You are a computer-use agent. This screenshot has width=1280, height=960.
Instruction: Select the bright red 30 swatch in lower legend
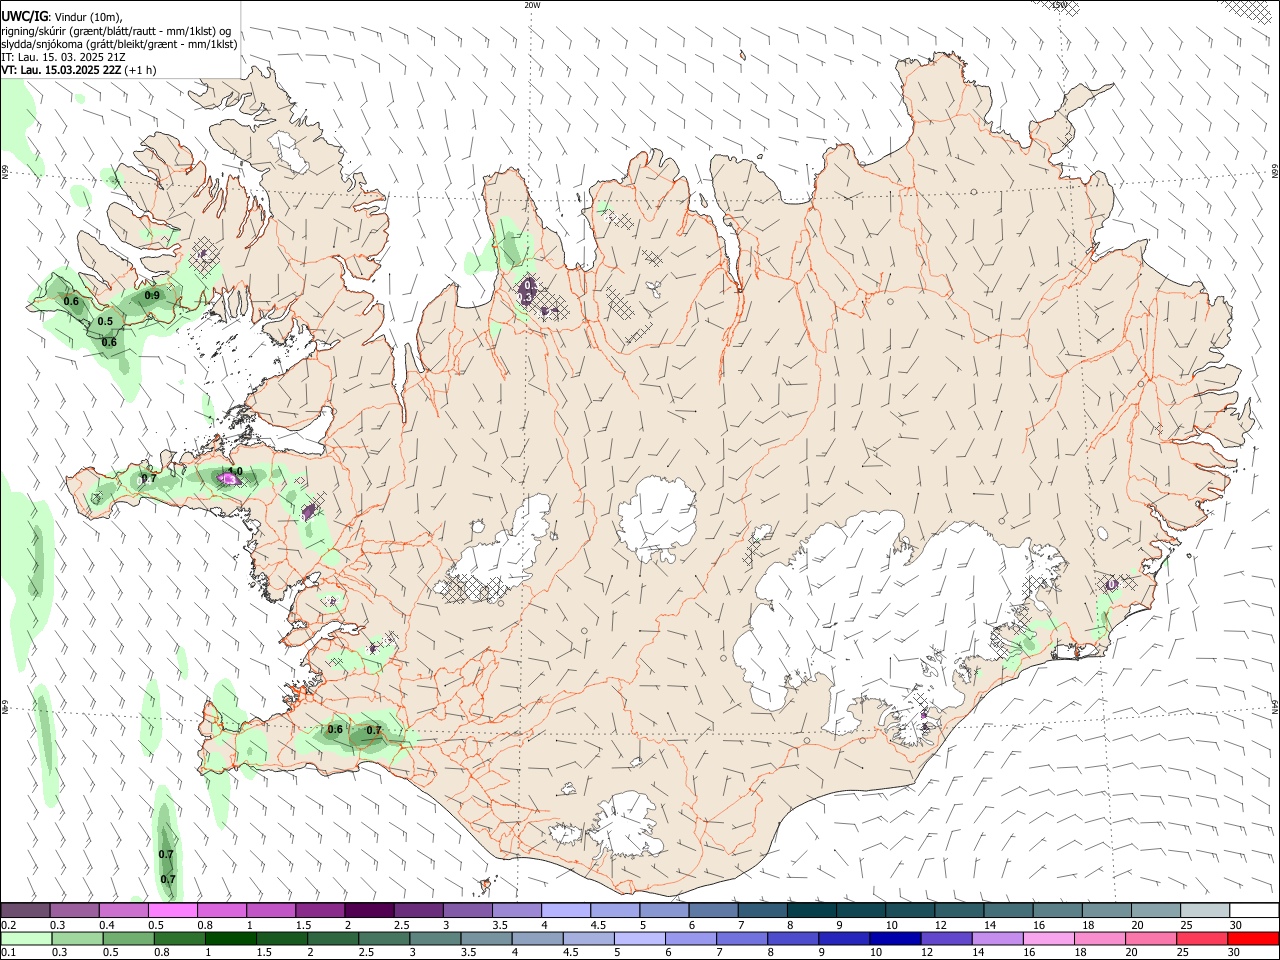pyautogui.click(x=1252, y=938)
